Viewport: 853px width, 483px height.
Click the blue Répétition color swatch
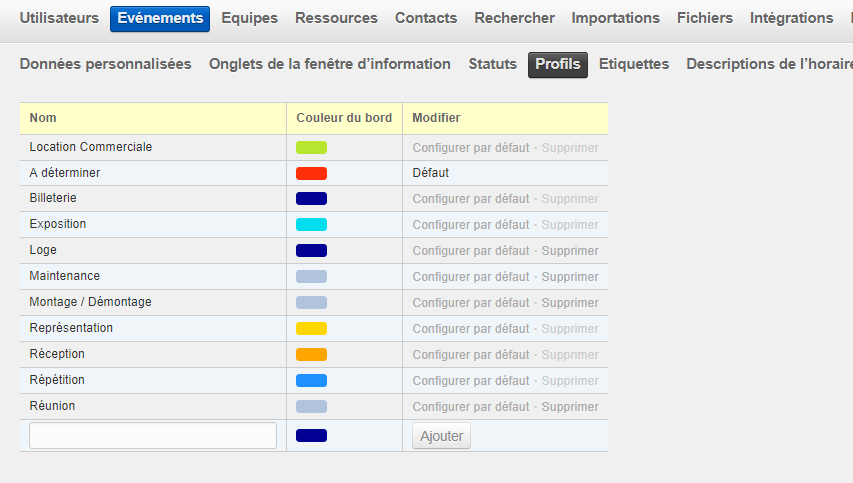coord(311,381)
